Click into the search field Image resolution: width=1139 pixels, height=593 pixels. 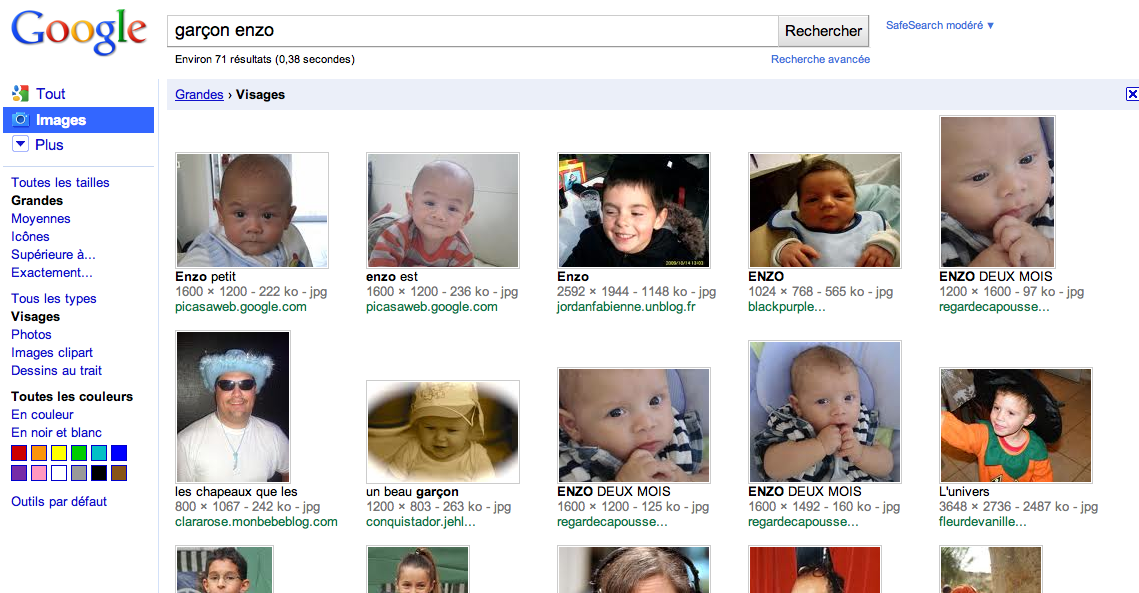point(470,31)
